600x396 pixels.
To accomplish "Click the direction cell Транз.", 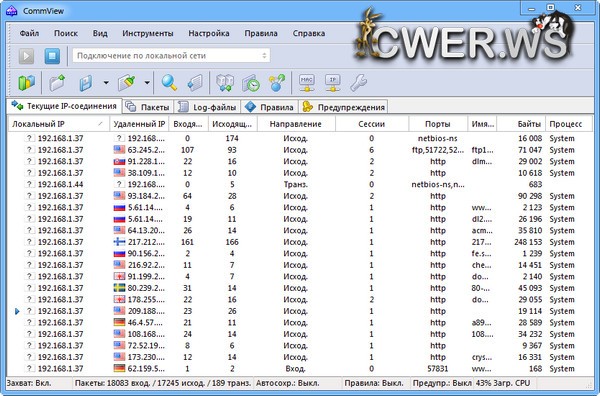I will pos(295,184).
